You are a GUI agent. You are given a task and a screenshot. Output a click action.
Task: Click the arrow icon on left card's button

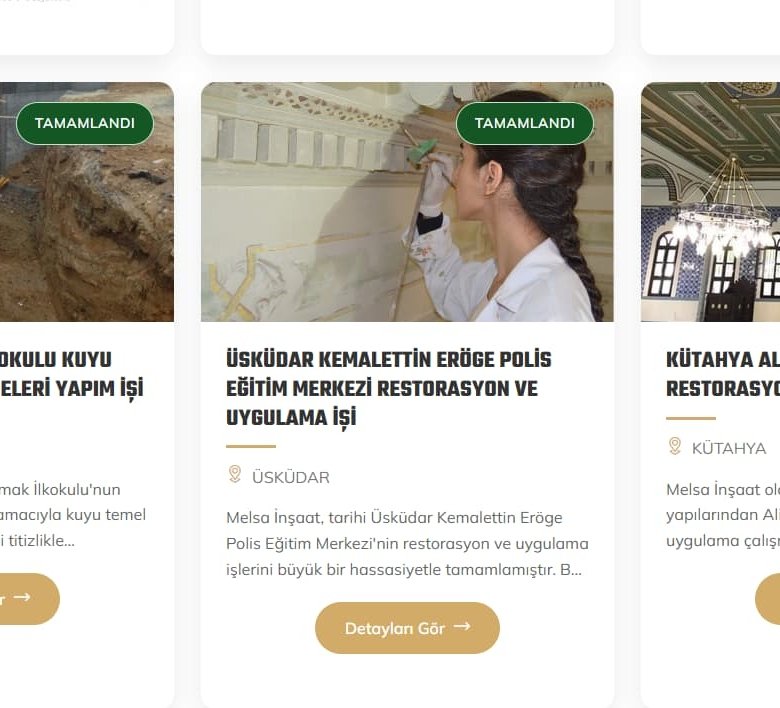(x=22, y=597)
